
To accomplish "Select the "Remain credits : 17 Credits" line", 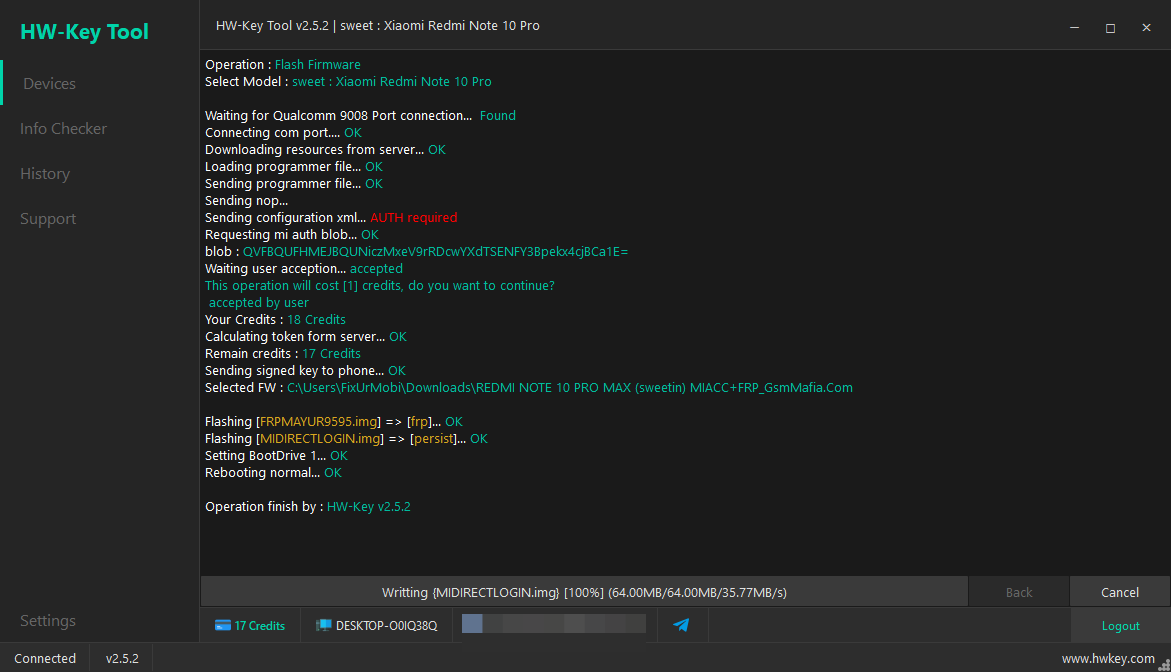I will point(282,354).
